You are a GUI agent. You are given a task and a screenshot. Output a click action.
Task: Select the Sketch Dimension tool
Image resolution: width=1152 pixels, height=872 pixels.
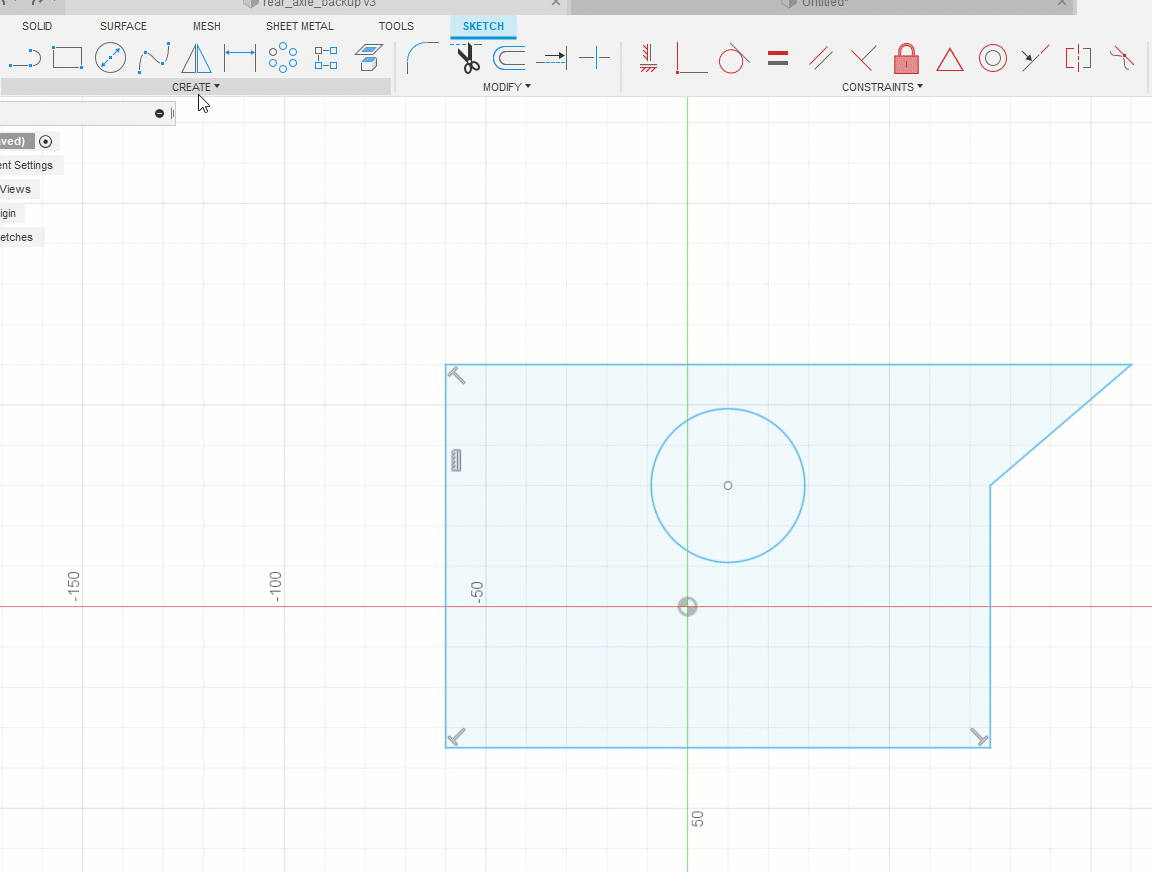[240, 58]
